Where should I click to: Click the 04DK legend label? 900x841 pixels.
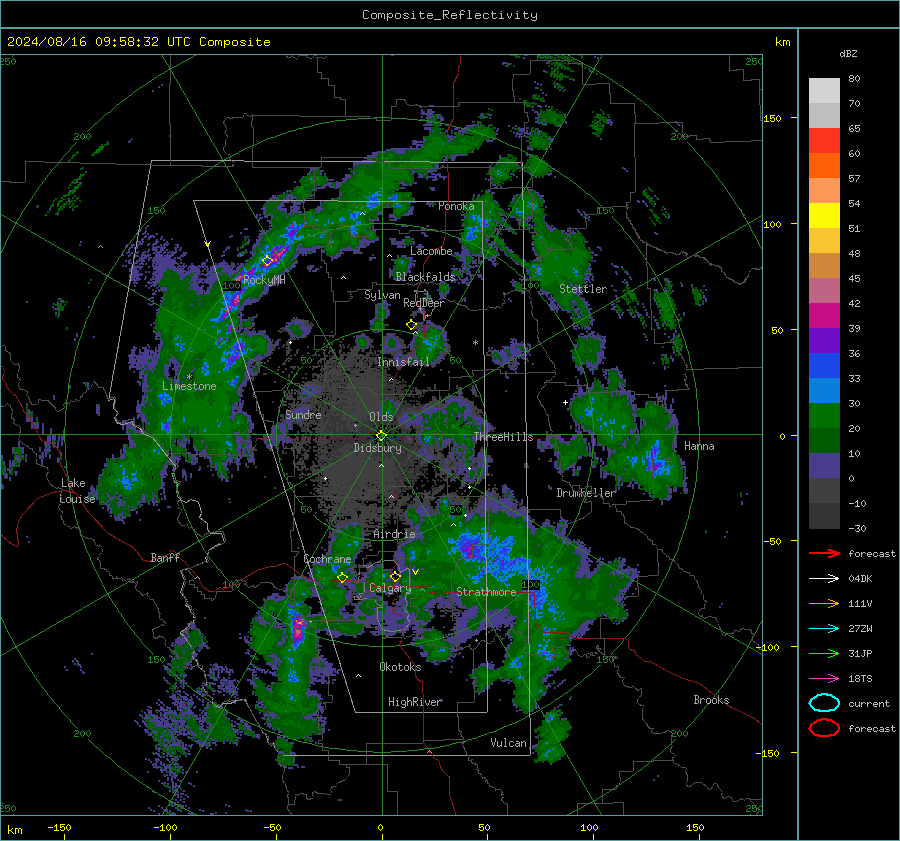coord(860,579)
